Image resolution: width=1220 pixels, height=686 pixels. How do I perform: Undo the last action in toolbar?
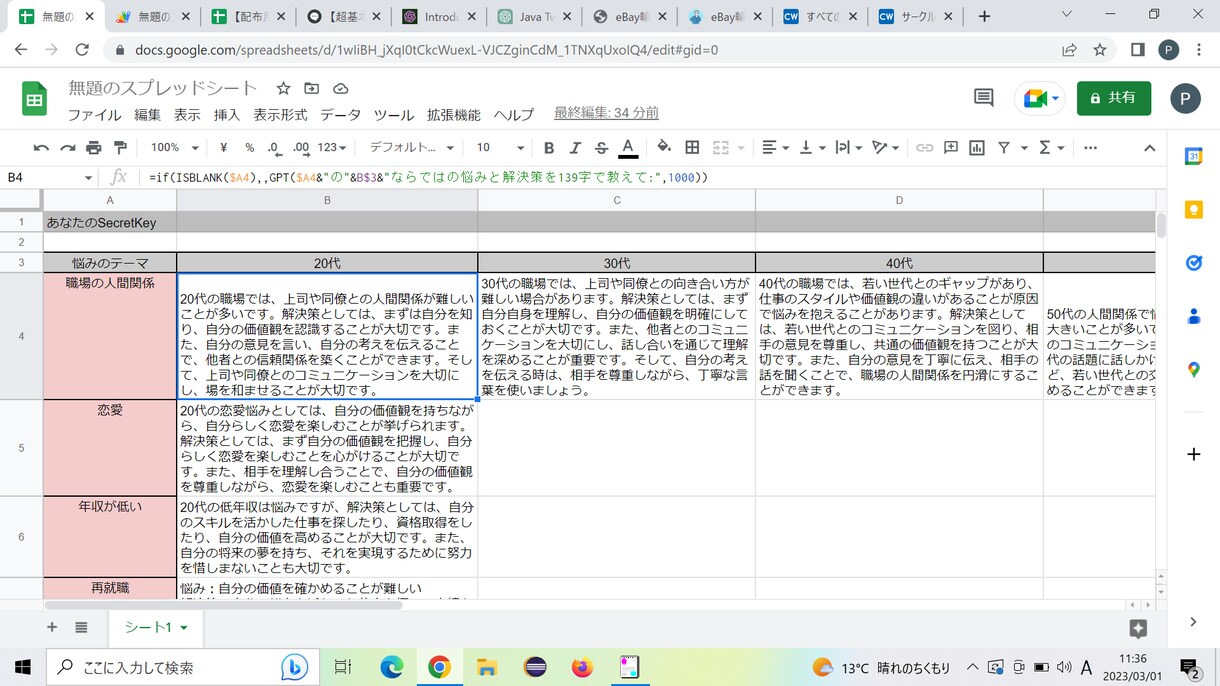click(x=41, y=148)
